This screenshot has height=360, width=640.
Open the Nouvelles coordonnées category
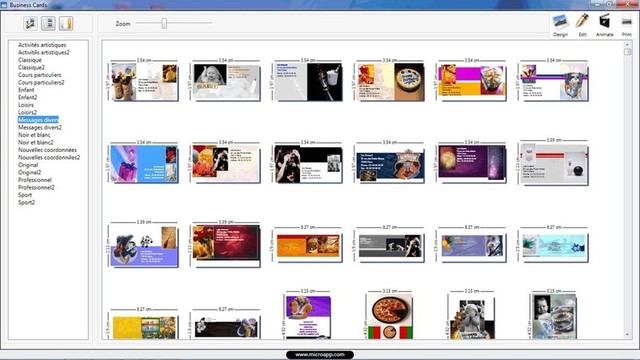coord(47,150)
